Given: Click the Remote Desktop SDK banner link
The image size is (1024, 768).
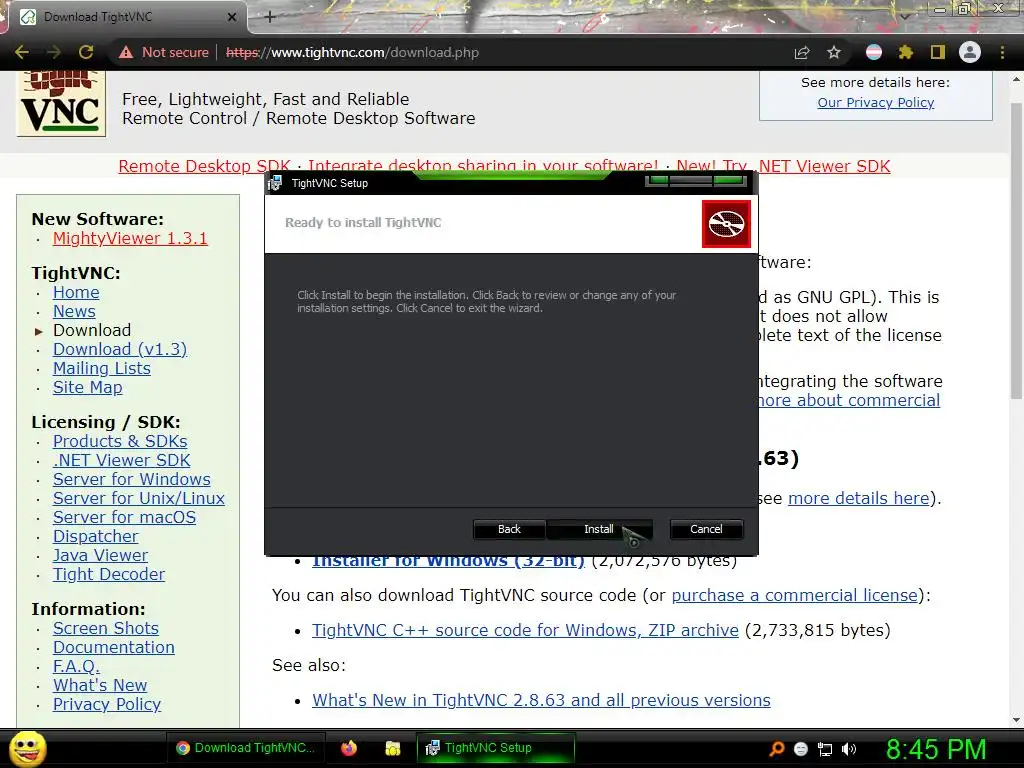Looking at the screenshot, I should tap(204, 166).
